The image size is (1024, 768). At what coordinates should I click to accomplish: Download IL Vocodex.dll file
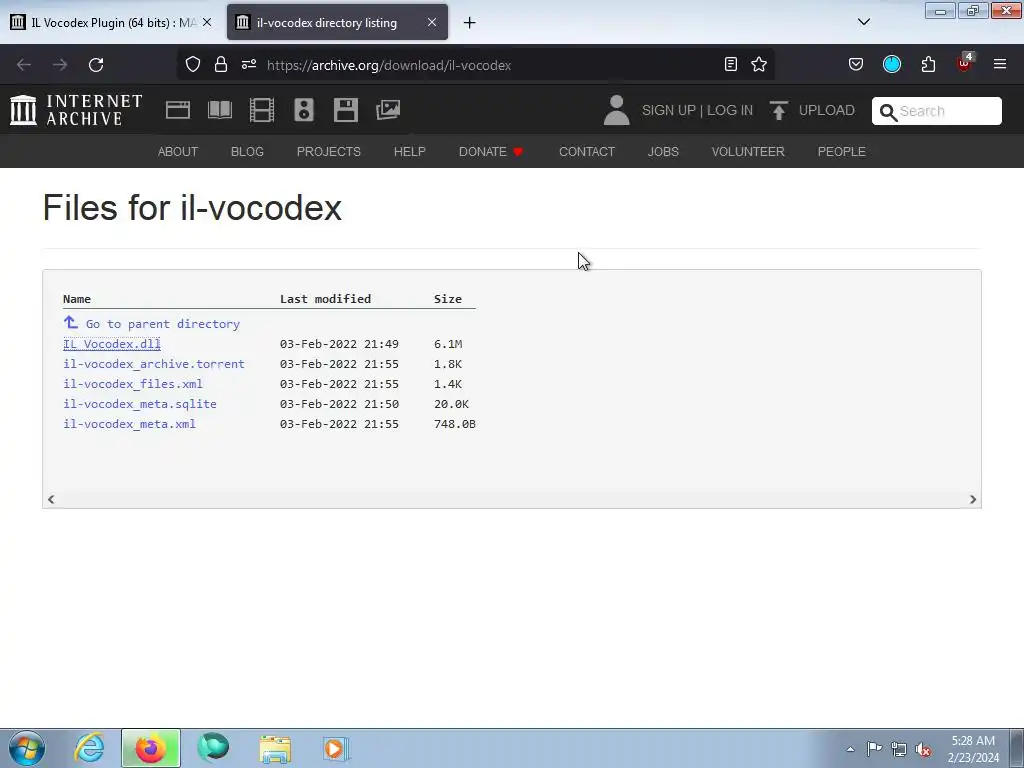(x=112, y=344)
